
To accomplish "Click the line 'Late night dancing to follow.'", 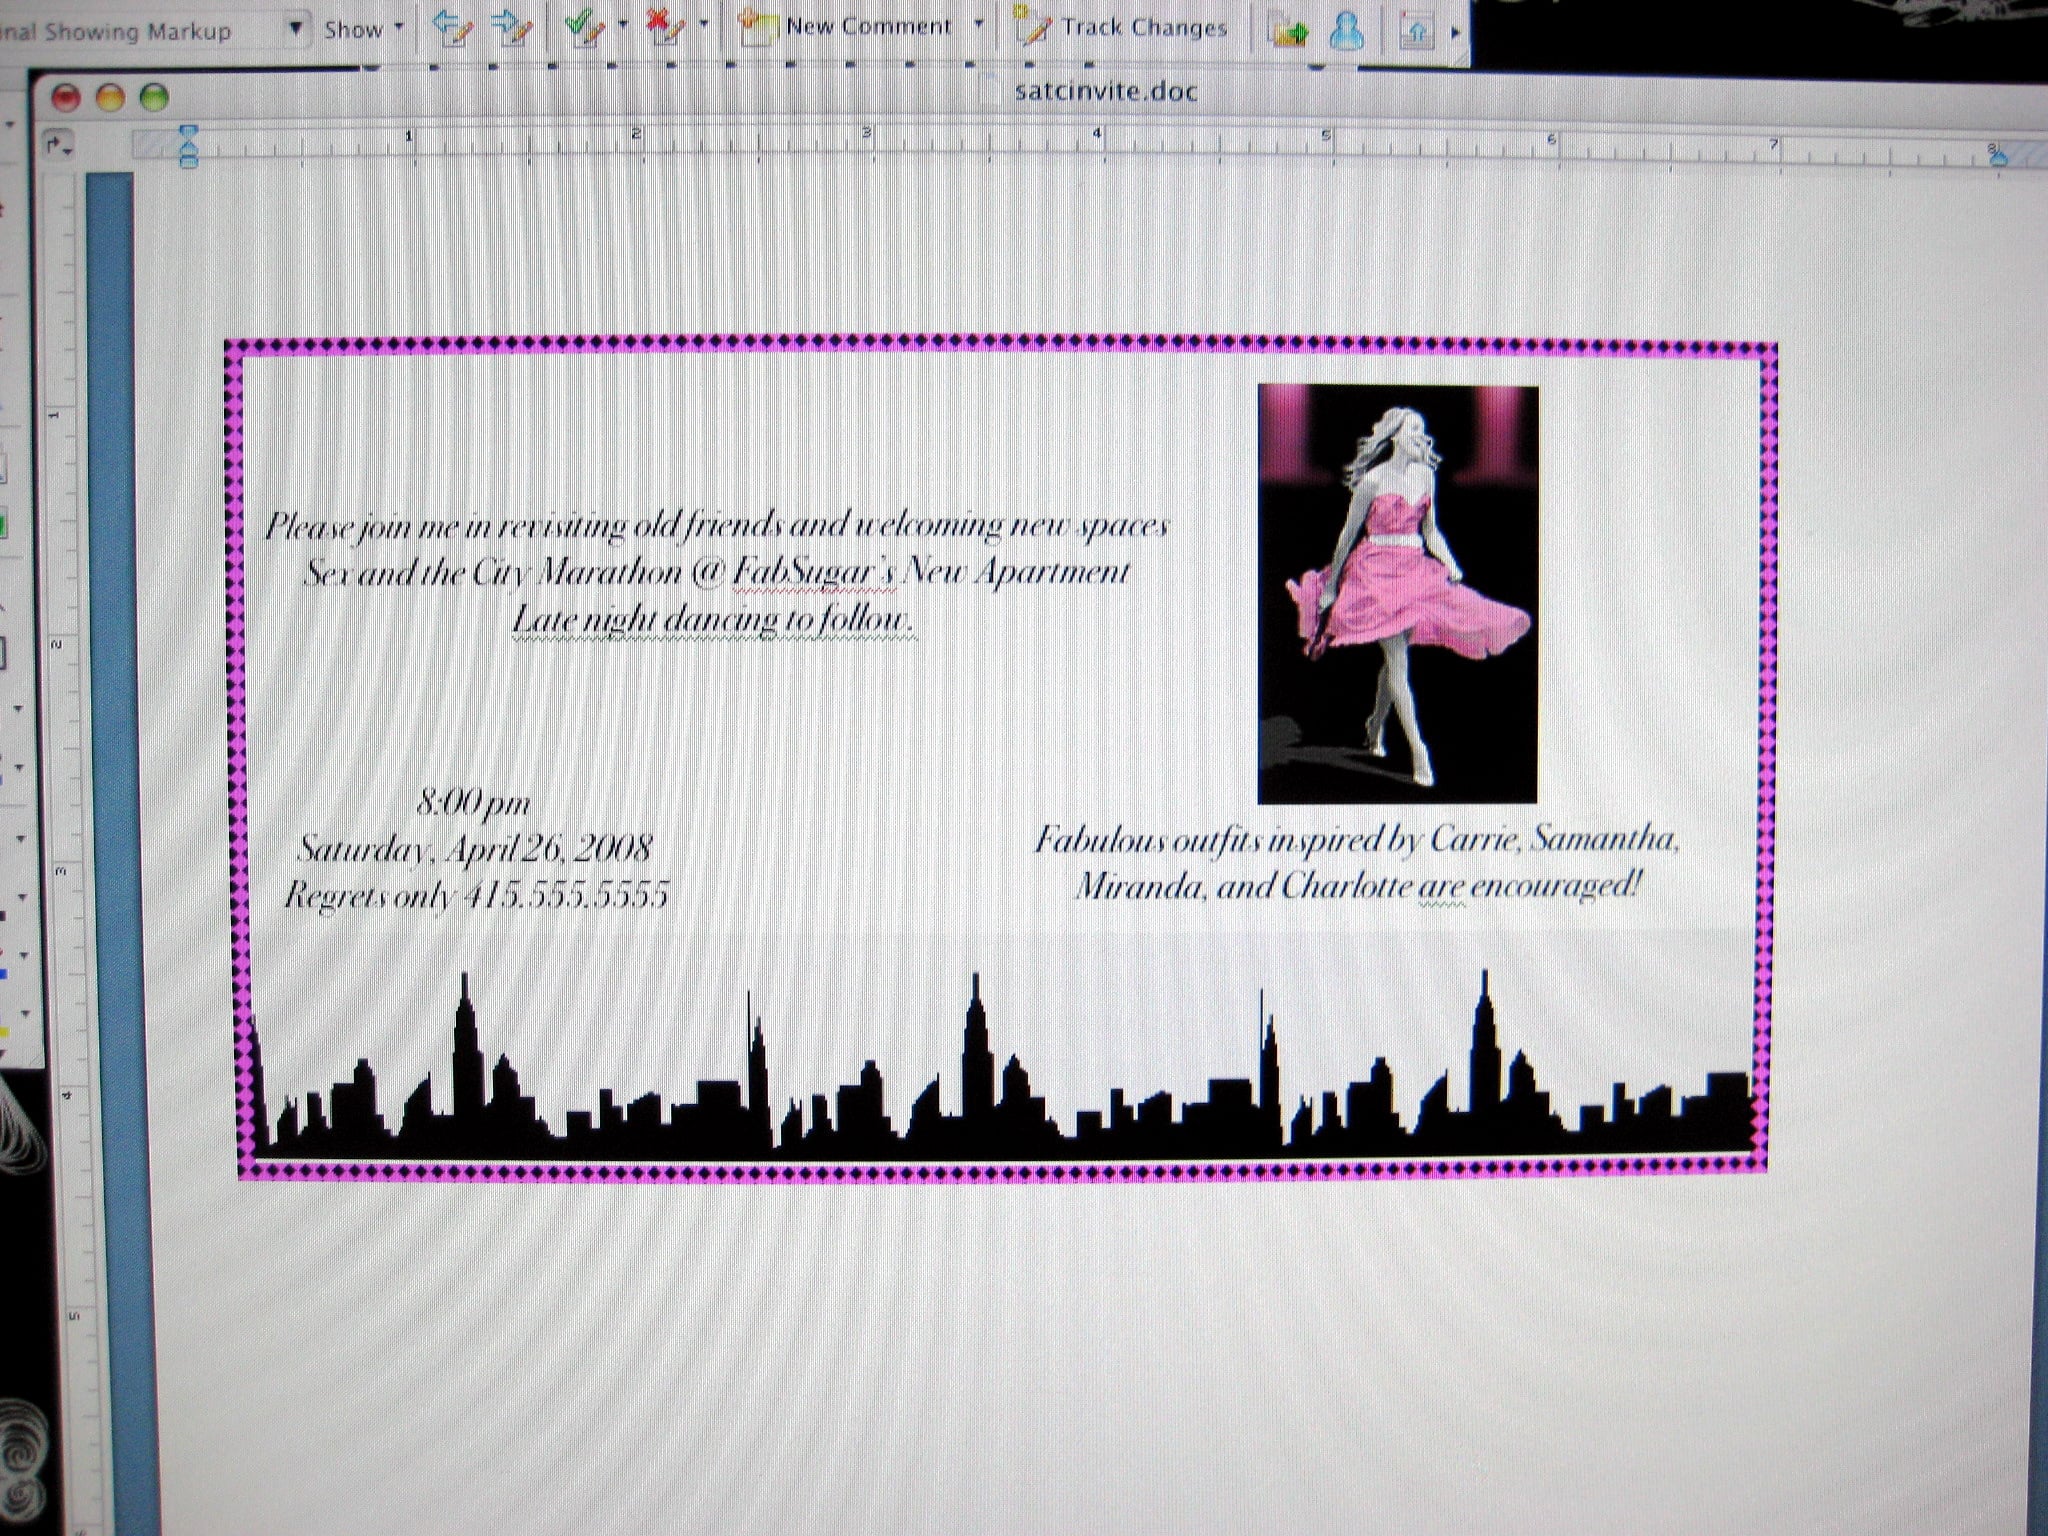I will coord(713,620).
